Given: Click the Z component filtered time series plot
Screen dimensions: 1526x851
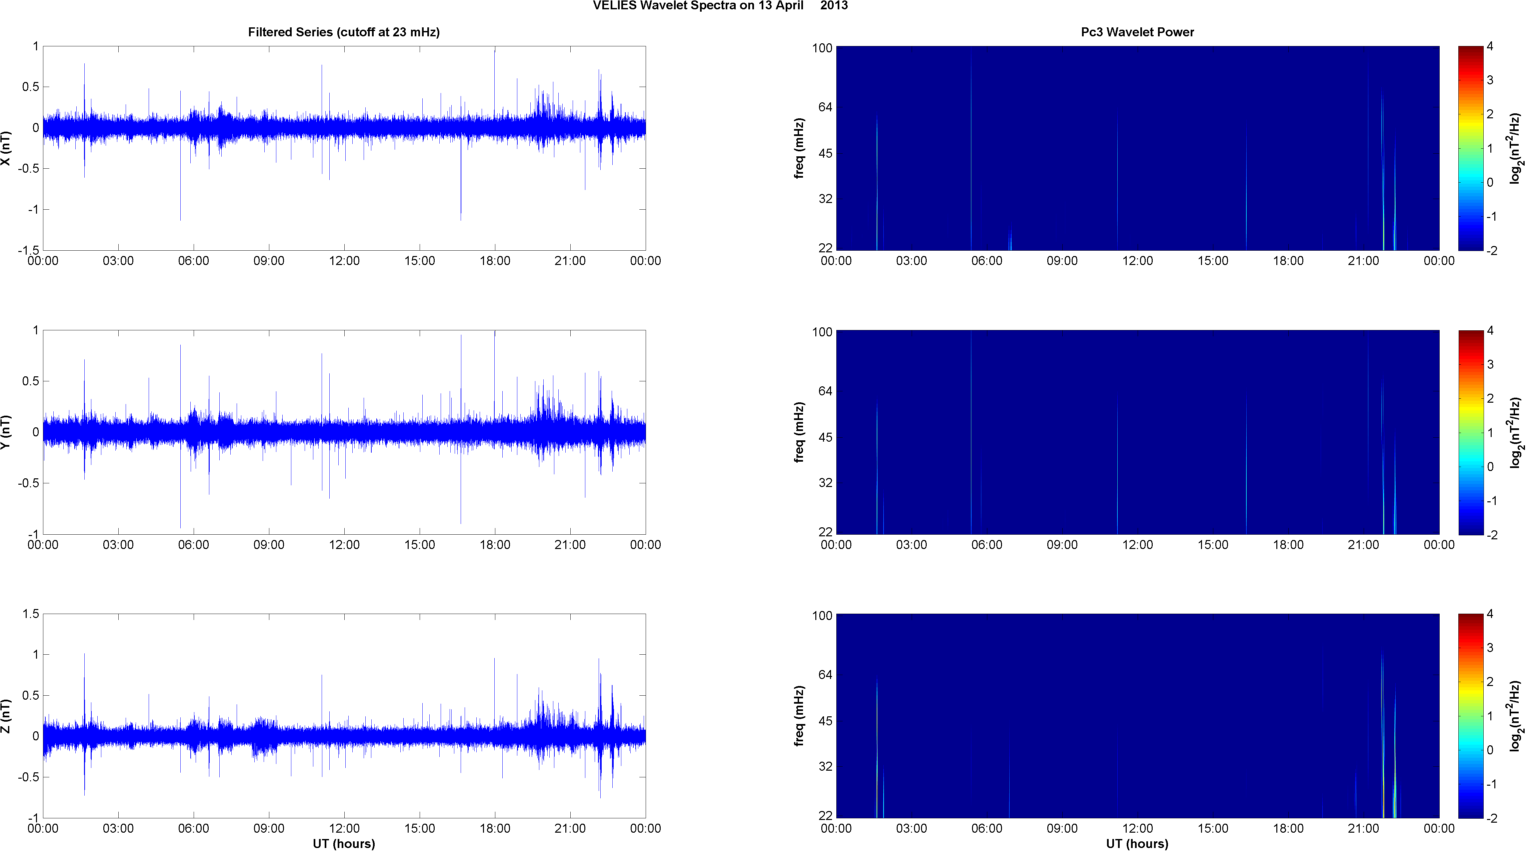Looking at the screenshot, I should pyautogui.click(x=344, y=716).
